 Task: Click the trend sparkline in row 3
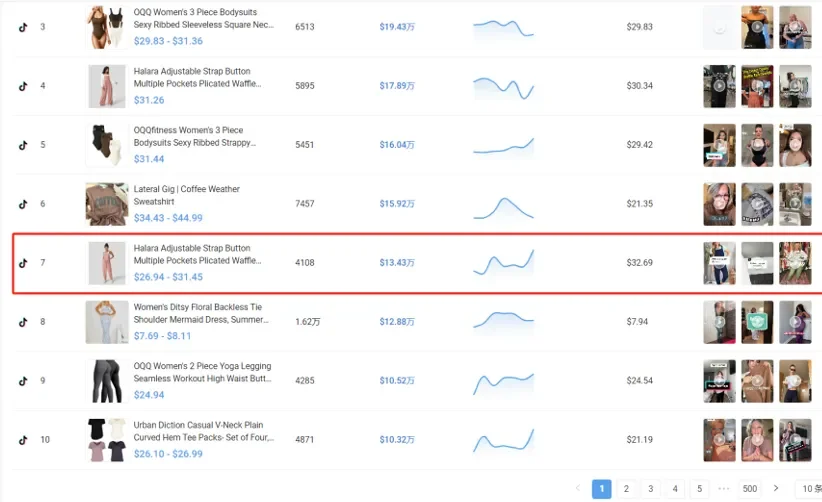[x=503, y=29]
